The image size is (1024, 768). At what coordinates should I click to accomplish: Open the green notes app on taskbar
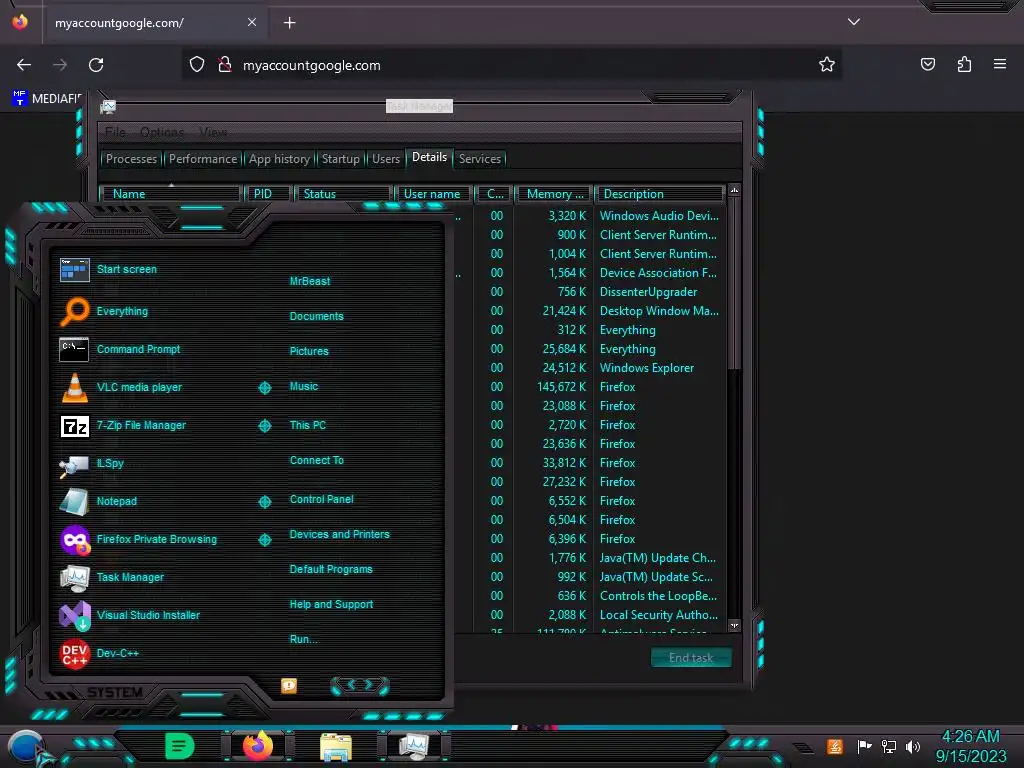click(179, 746)
